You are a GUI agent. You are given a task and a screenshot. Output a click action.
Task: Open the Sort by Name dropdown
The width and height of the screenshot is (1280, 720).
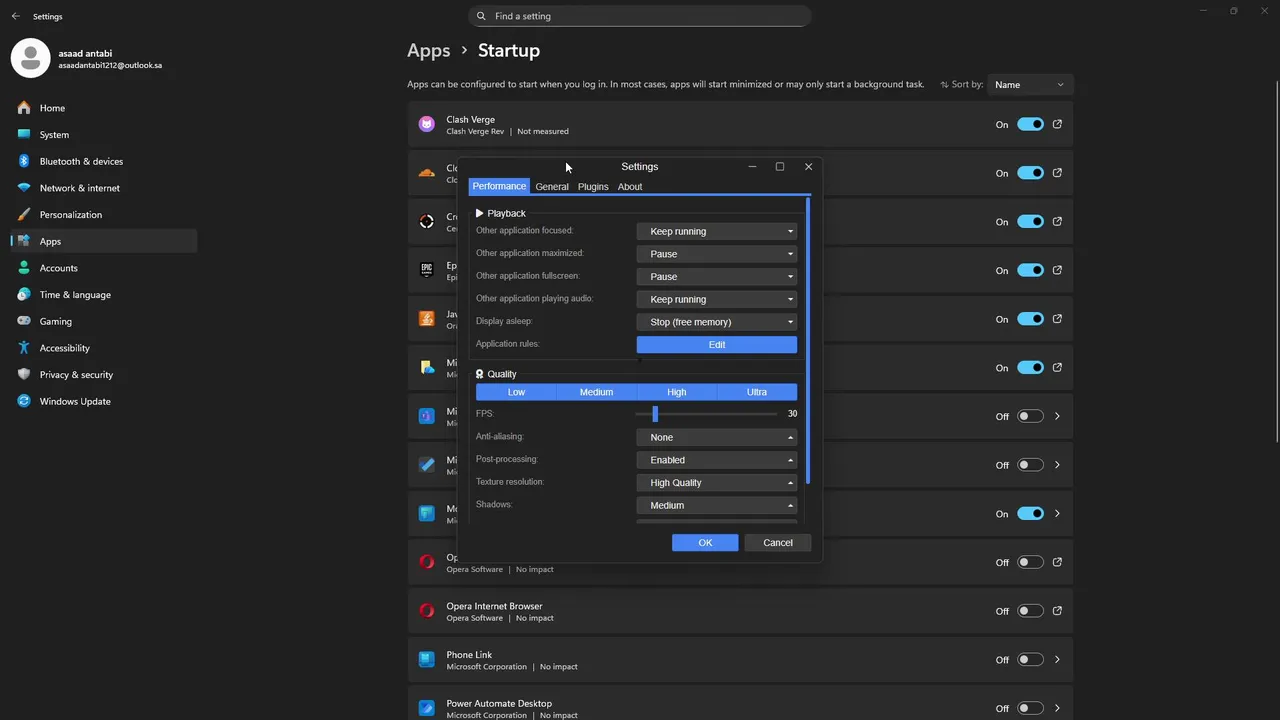click(x=1030, y=85)
